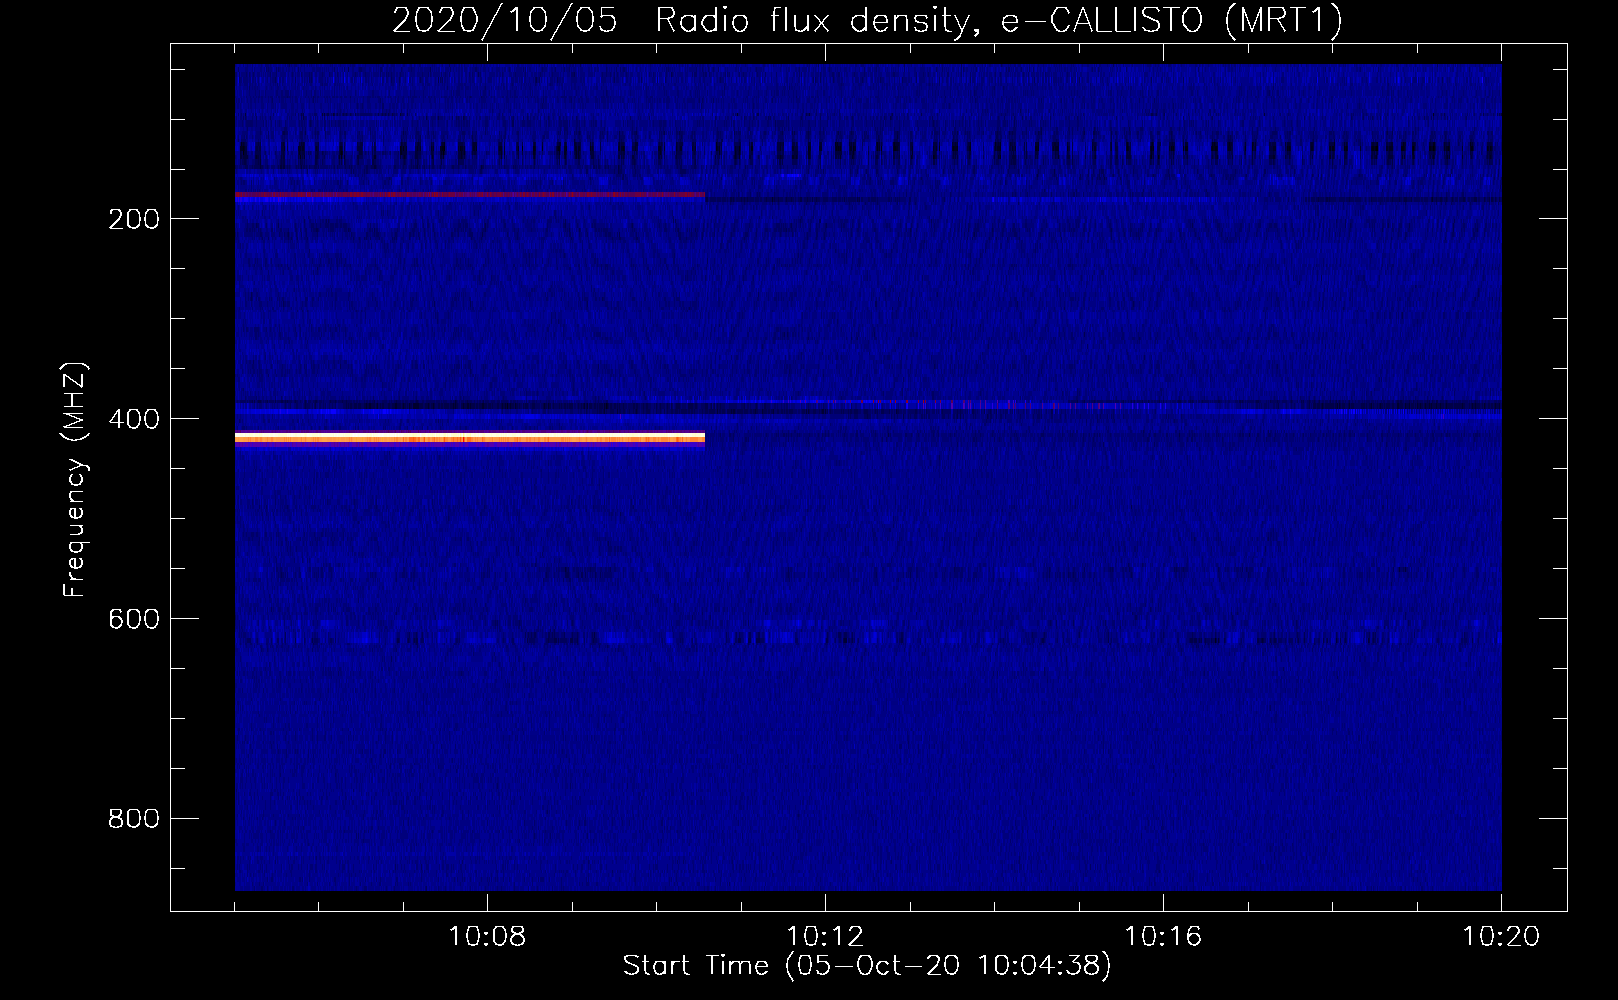Viewport: 1618px width, 1000px height.
Task: Click the 400 frequency tick label
Action: [134, 419]
